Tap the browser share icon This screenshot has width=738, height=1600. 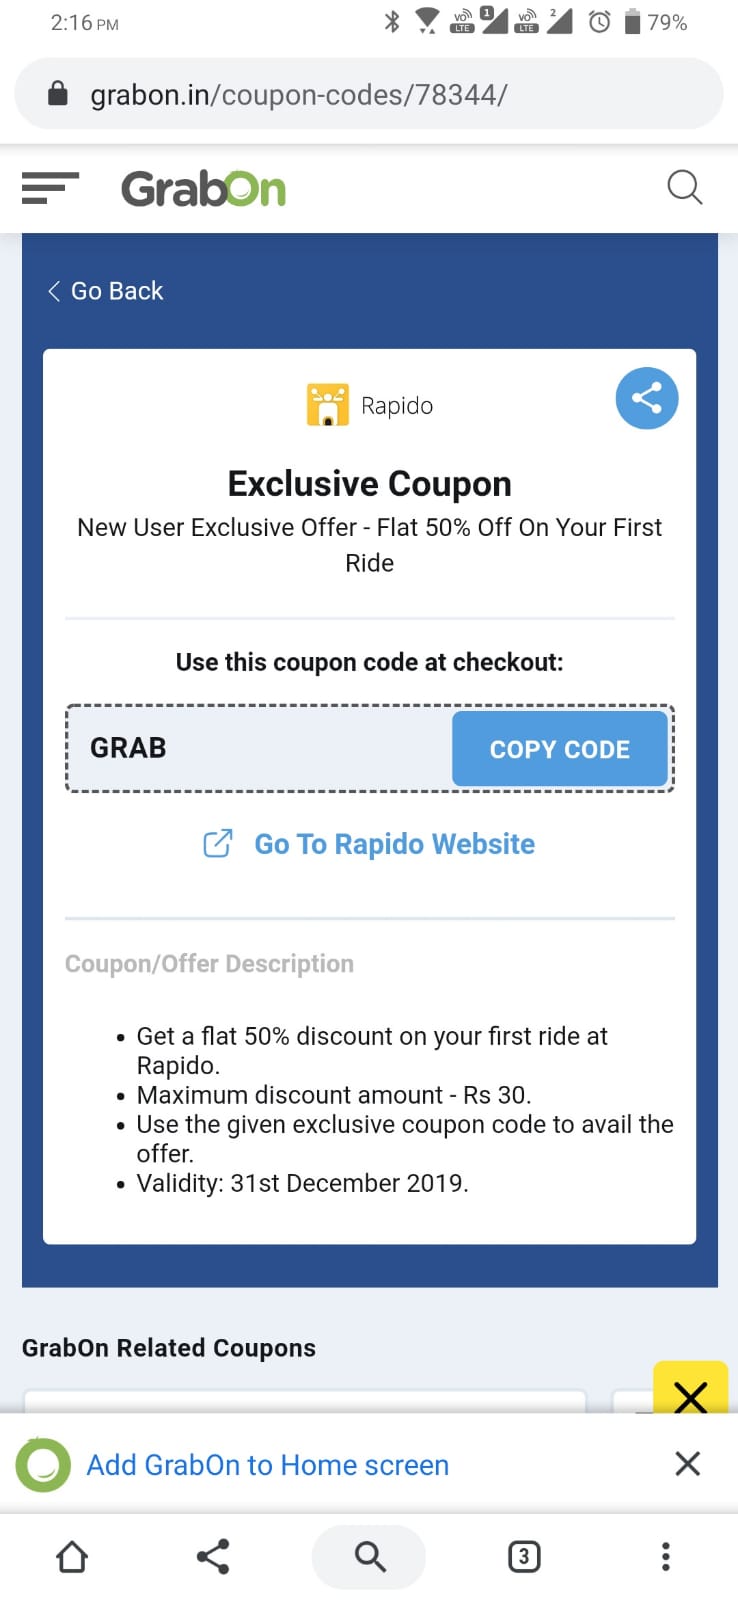(x=213, y=1556)
